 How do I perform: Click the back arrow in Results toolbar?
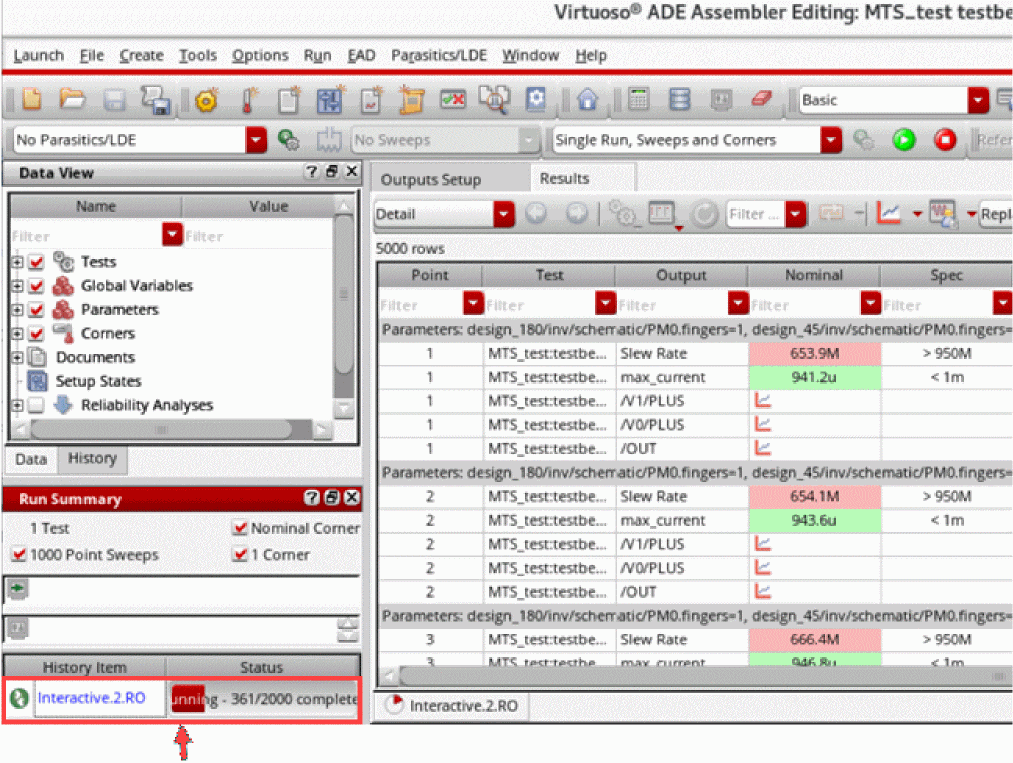pyautogui.click(x=536, y=213)
